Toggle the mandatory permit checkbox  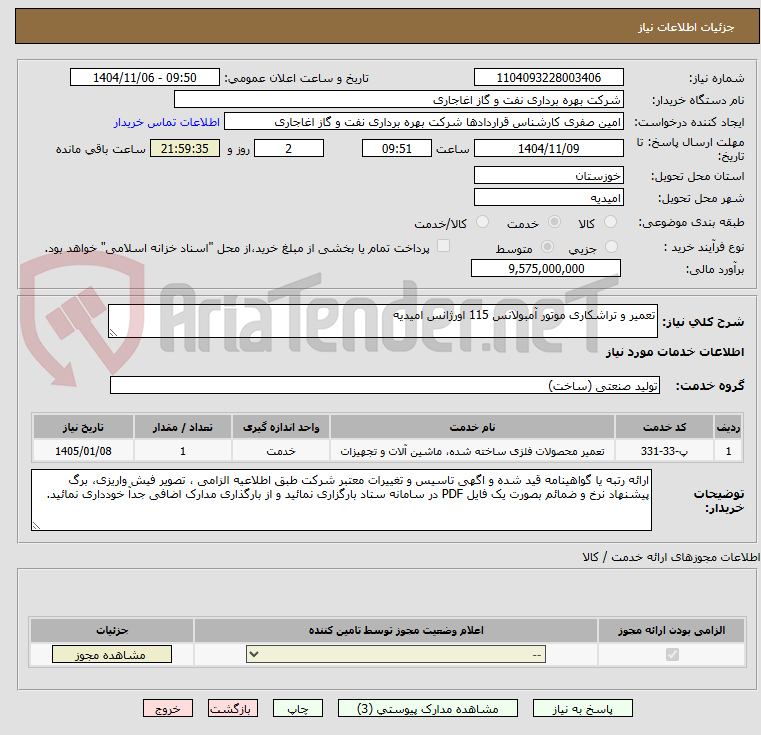672,654
